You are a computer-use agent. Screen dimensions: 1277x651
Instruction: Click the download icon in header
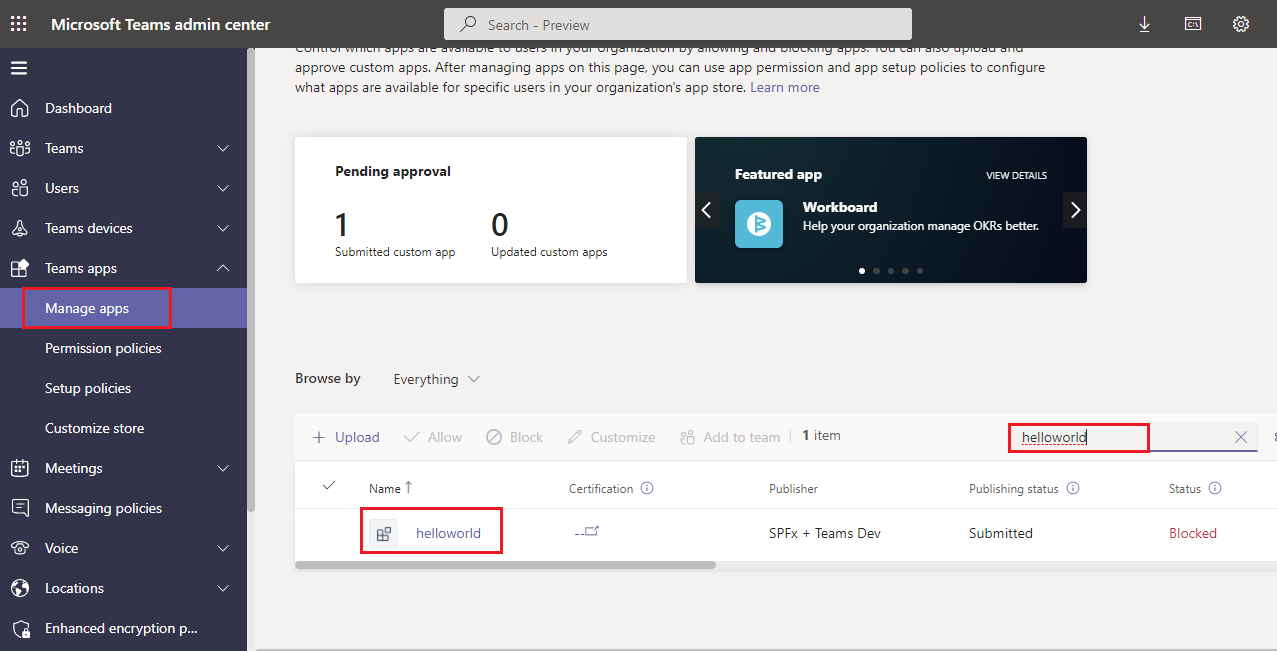coord(1145,24)
